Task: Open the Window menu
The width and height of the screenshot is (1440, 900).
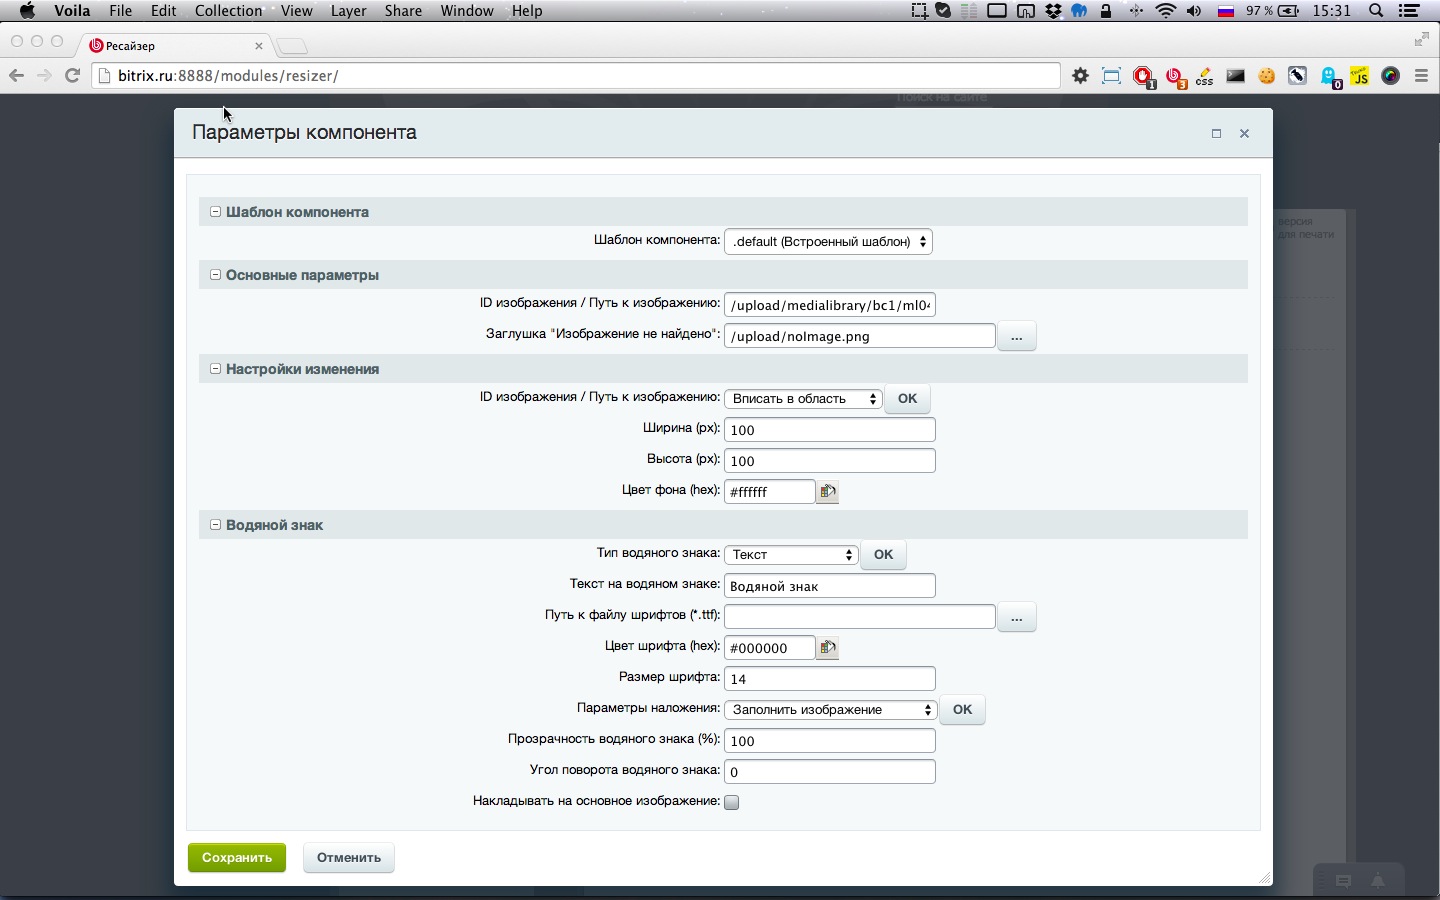Action: 467,11
